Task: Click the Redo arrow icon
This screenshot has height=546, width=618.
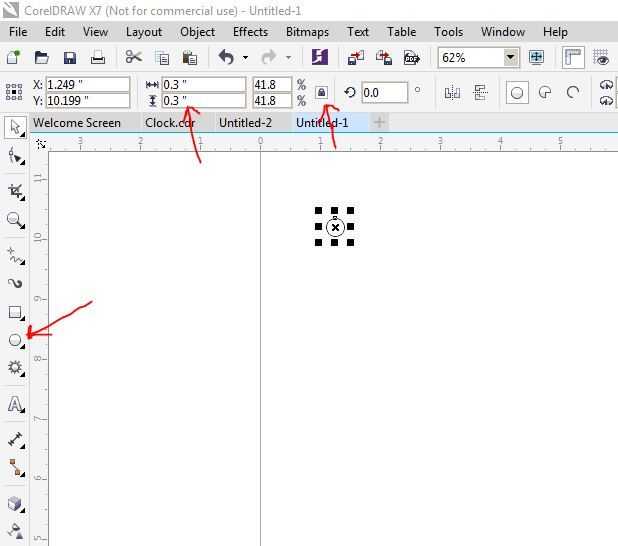Action: [x=269, y=58]
